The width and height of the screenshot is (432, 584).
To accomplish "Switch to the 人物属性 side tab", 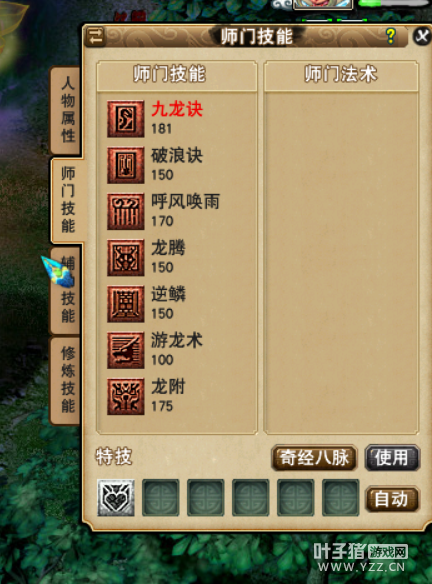I will point(66,110).
